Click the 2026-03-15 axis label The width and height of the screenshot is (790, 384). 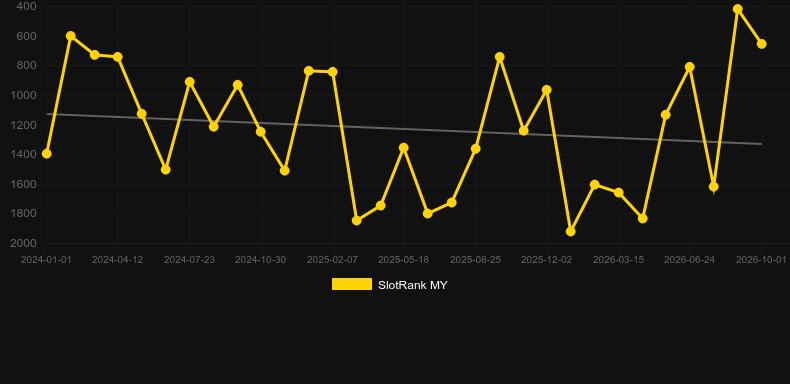point(618,260)
